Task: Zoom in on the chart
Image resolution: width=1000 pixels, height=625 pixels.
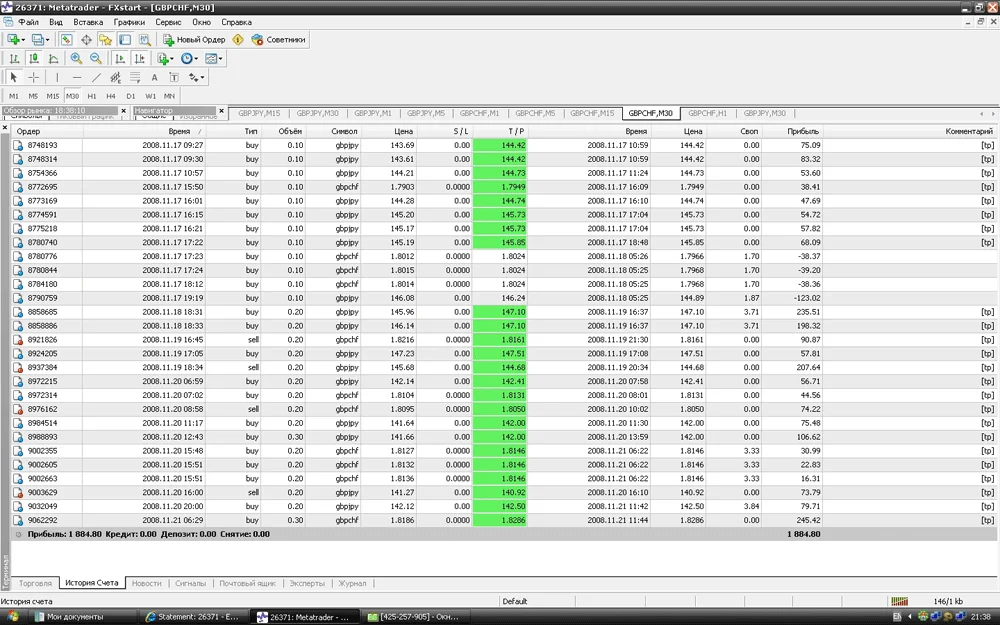Action: pyautogui.click(x=77, y=59)
